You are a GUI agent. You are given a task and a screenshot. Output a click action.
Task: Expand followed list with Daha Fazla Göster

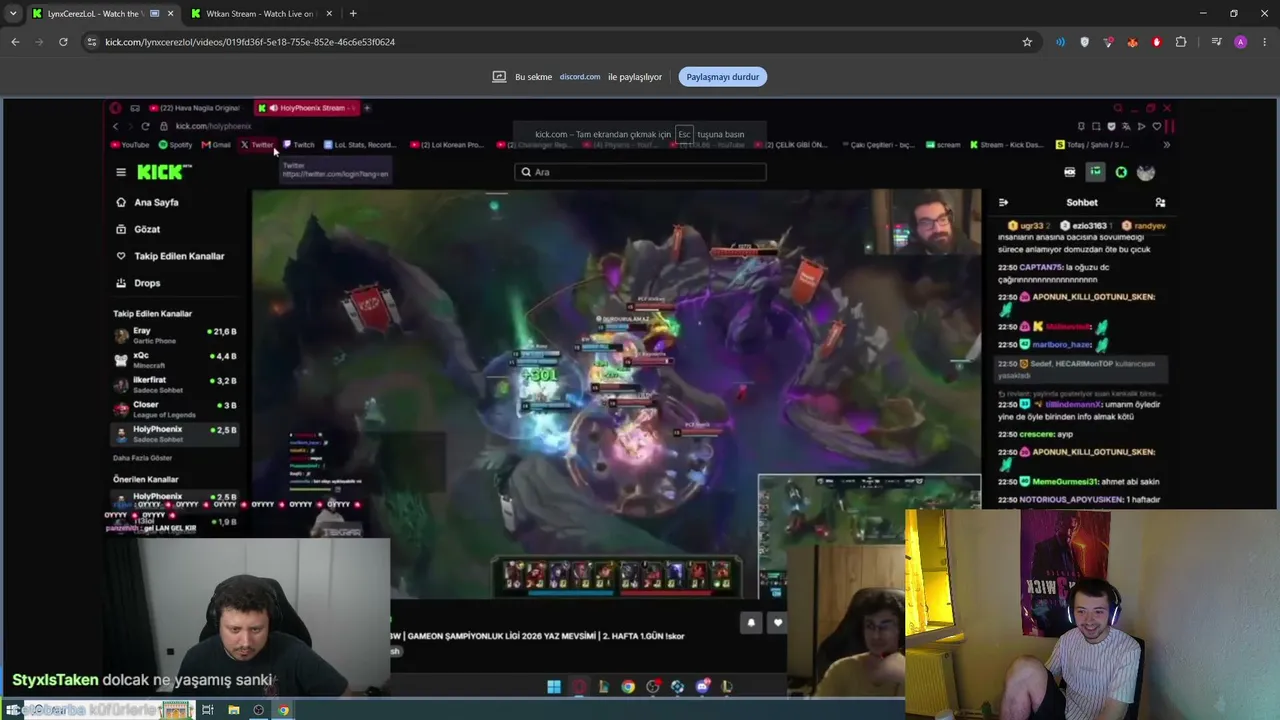coord(142,458)
